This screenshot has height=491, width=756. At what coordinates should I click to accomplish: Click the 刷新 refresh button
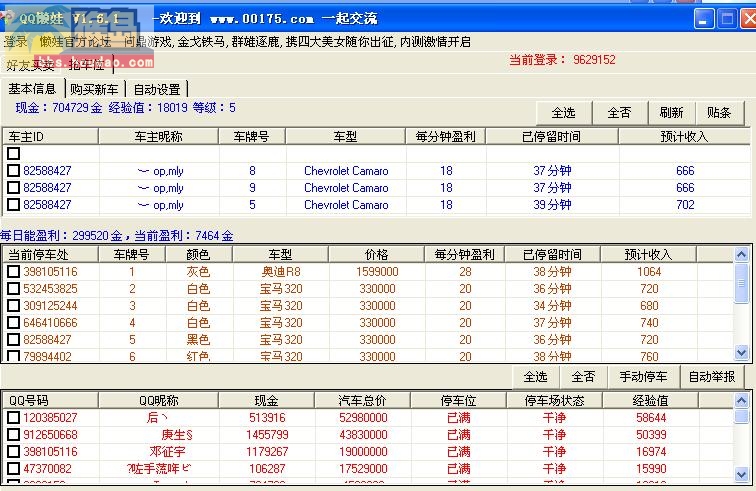pyautogui.click(x=672, y=113)
